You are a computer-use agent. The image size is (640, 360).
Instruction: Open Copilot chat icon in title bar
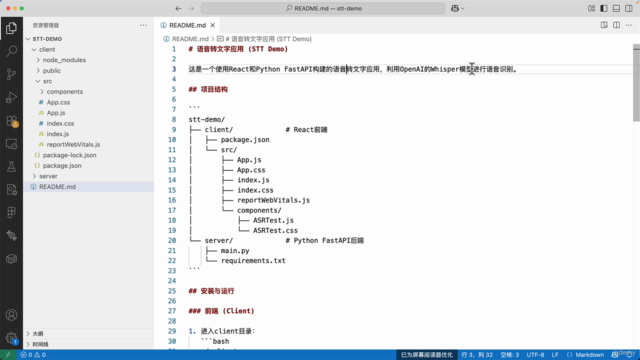pos(455,8)
